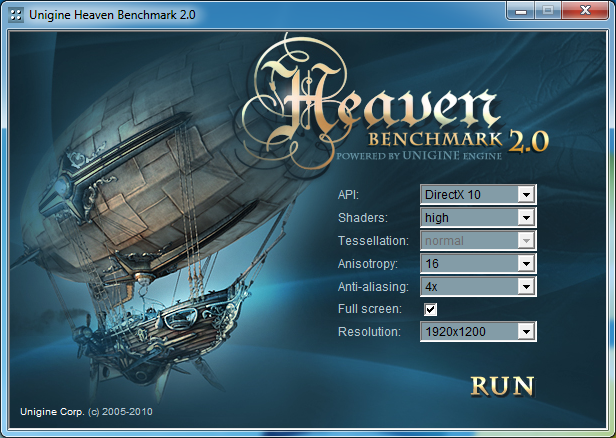Click the 'Anisotropy:' label
Image resolution: width=616 pixels, height=438 pixels.
(368, 264)
